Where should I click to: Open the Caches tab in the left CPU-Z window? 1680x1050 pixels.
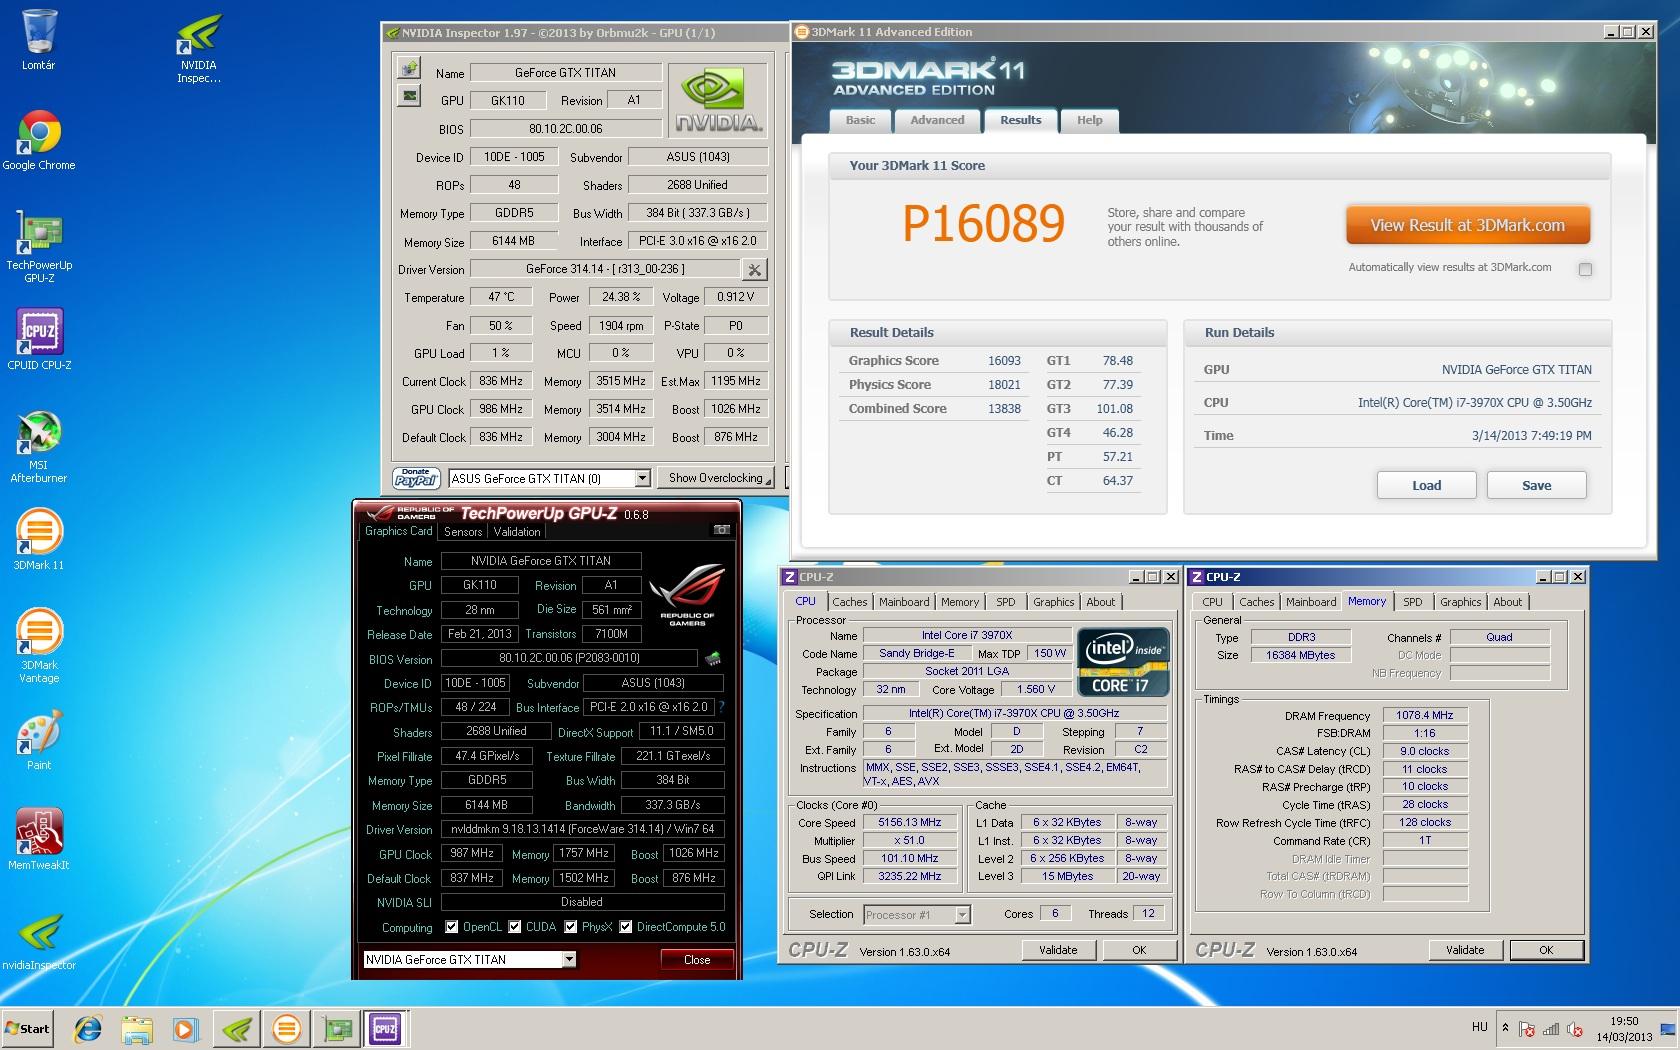(850, 602)
